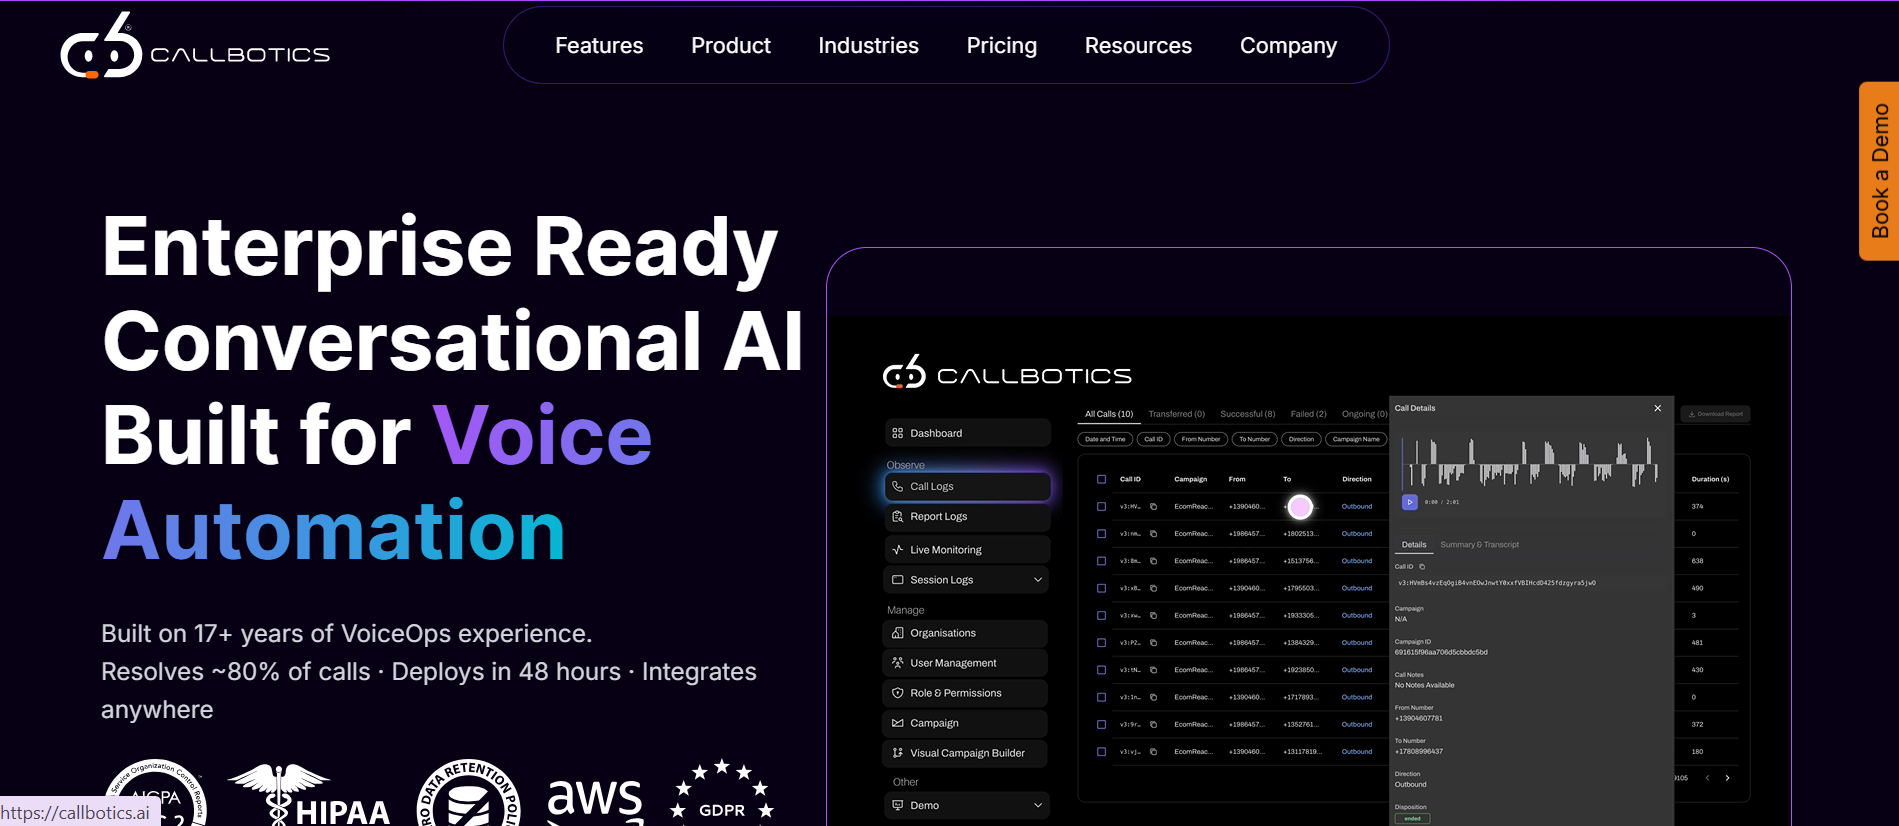Screen dimensions: 1899x826
Task: Copy the call ID in row v3:P2
Action: (x=1153, y=643)
